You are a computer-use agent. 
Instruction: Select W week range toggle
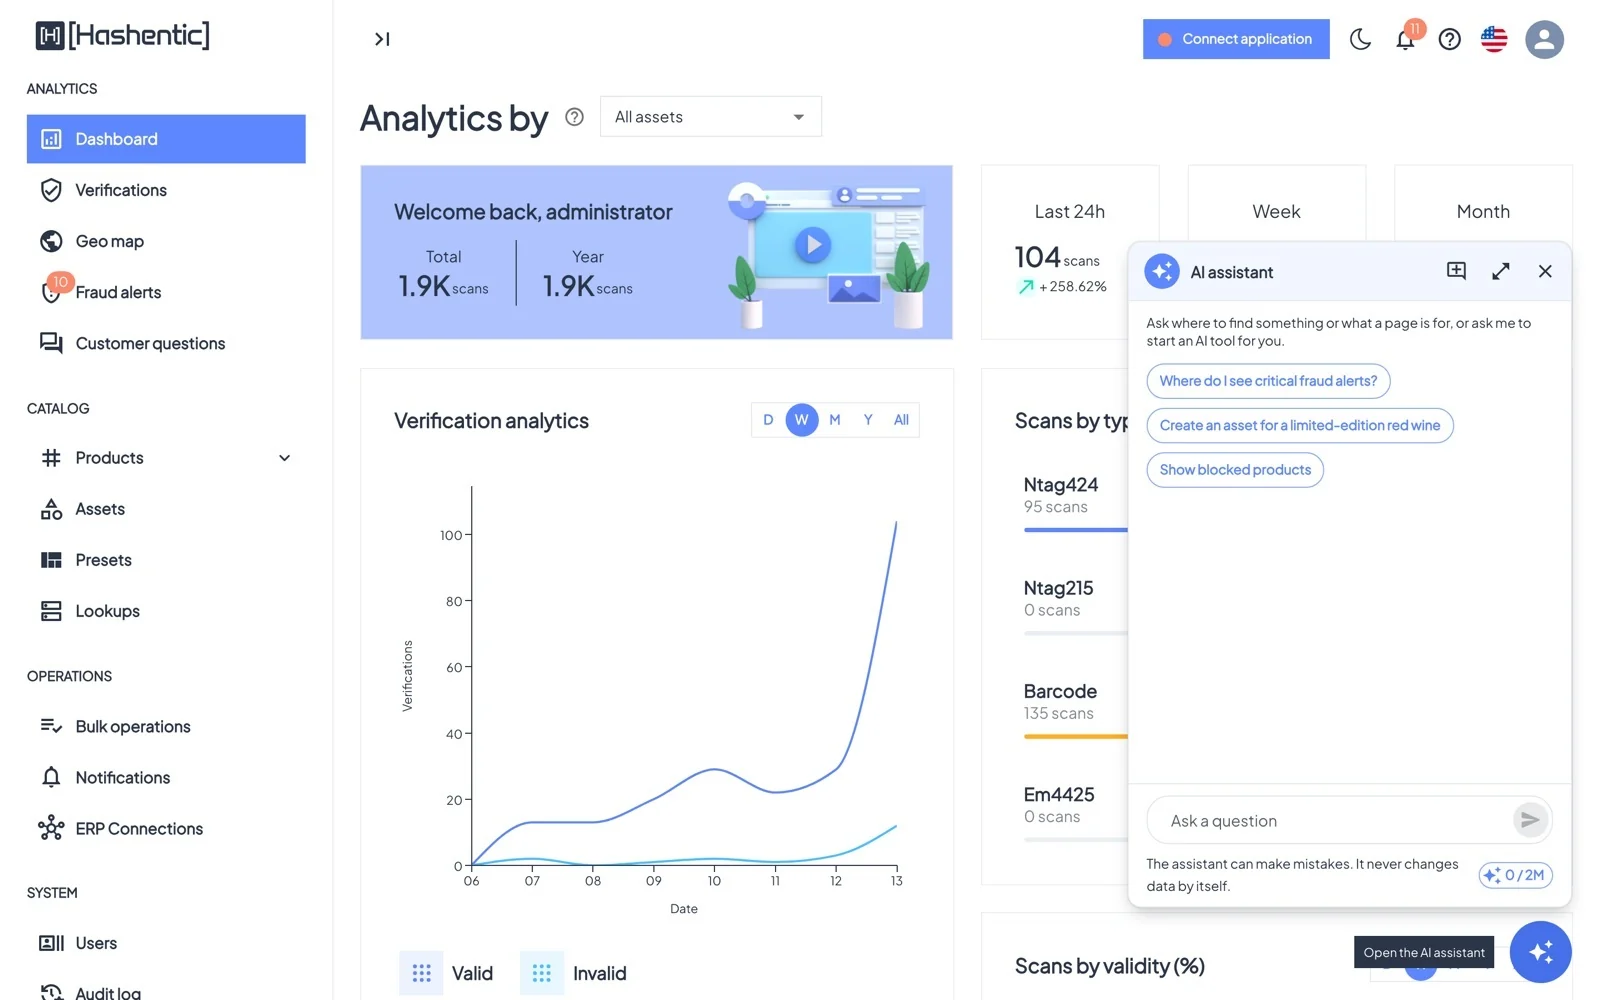[x=802, y=420]
